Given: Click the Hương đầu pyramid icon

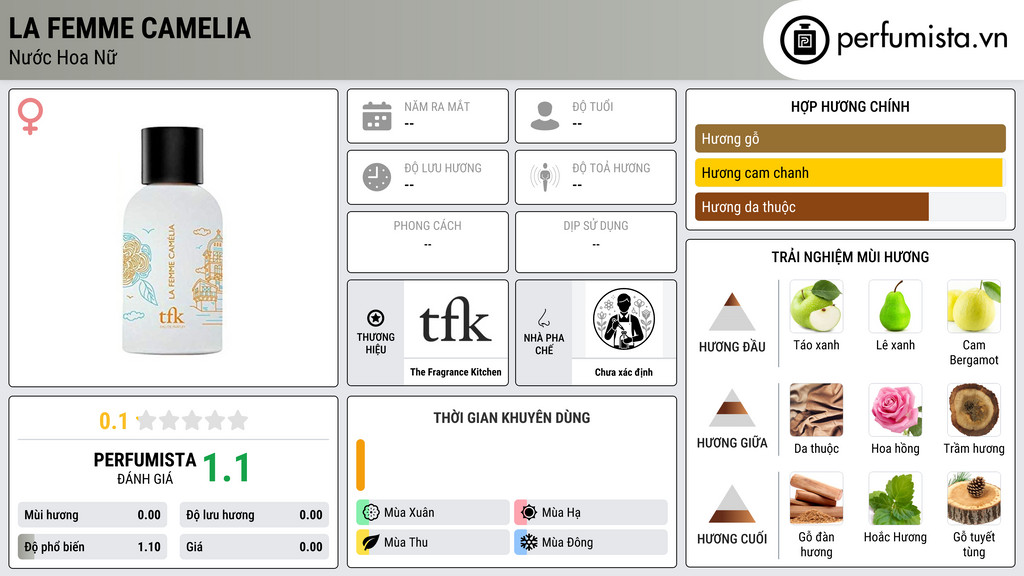Looking at the screenshot, I should [731, 312].
